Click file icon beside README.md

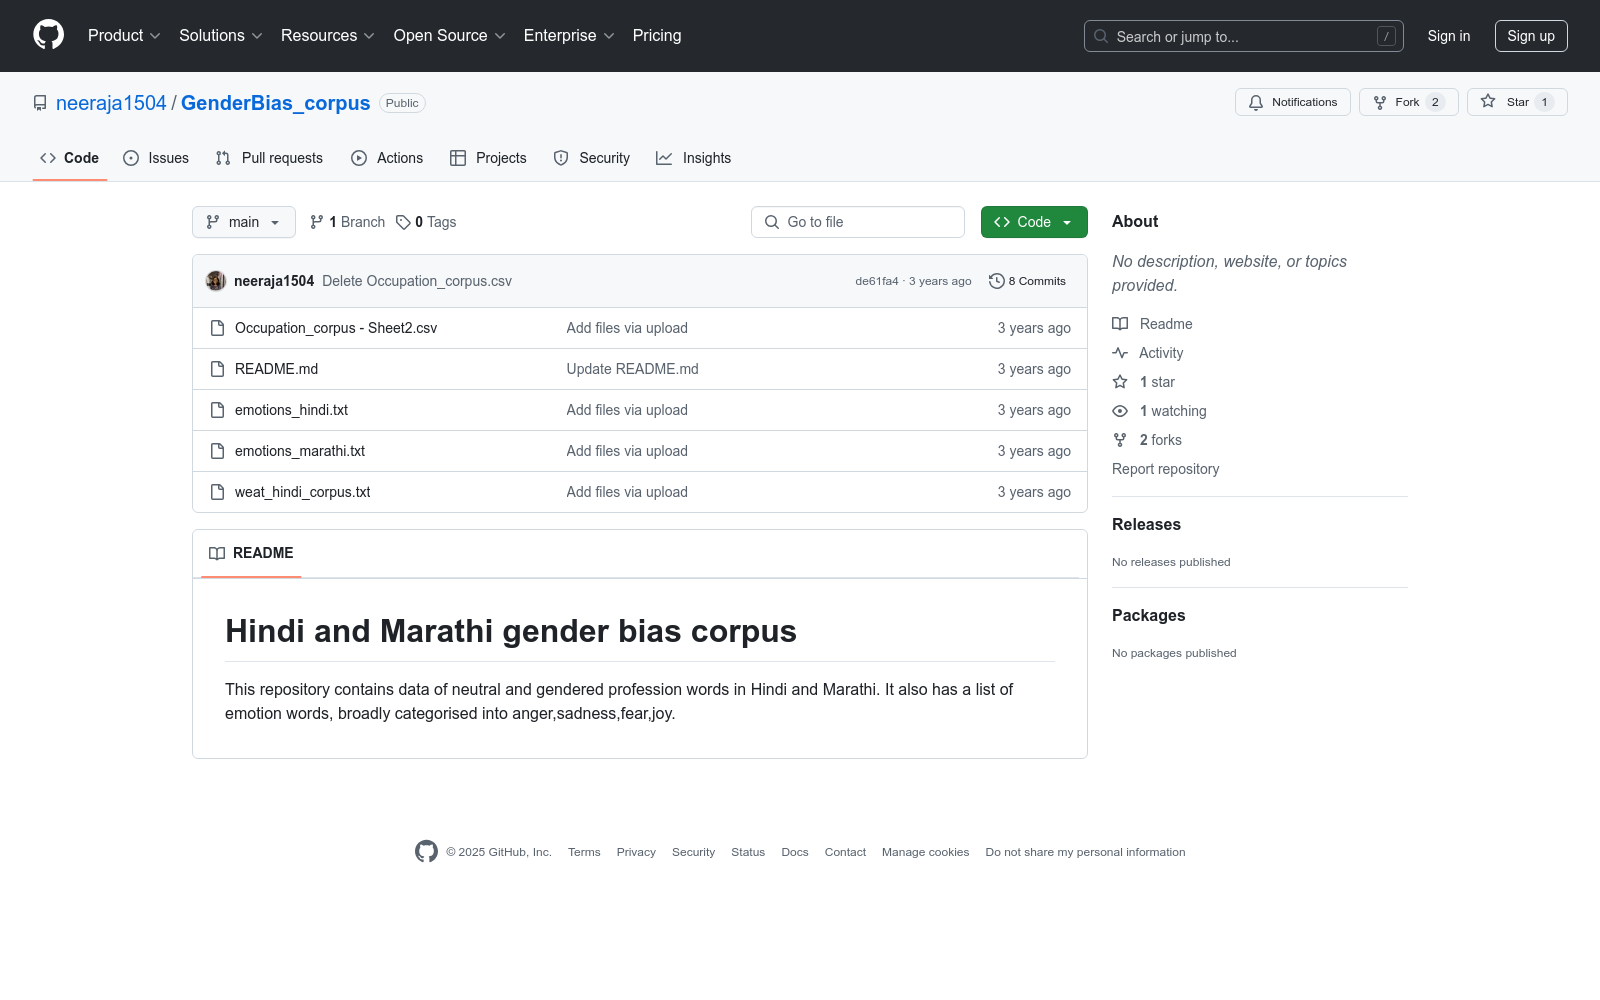click(217, 369)
